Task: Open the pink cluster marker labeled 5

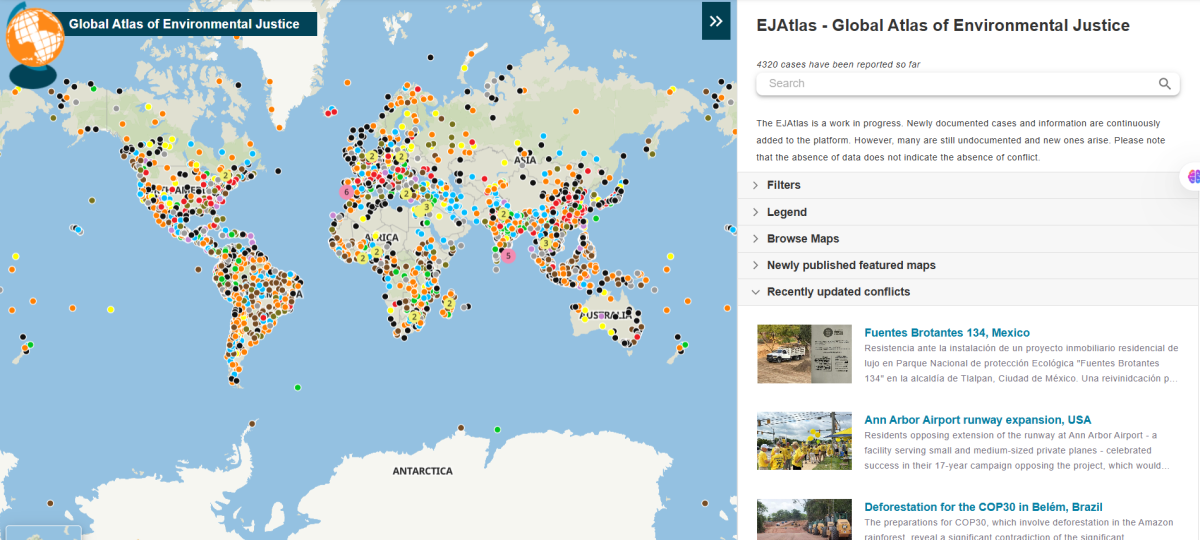Action: point(508,256)
